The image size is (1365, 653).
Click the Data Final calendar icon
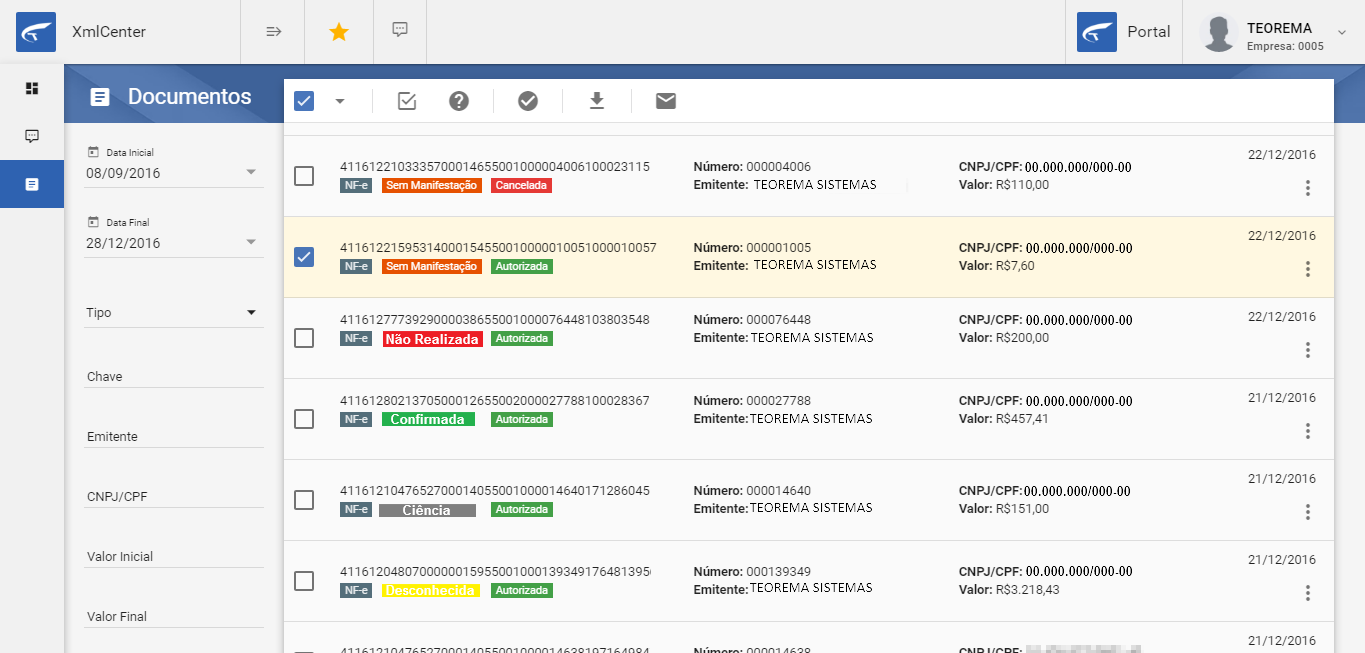(x=93, y=222)
